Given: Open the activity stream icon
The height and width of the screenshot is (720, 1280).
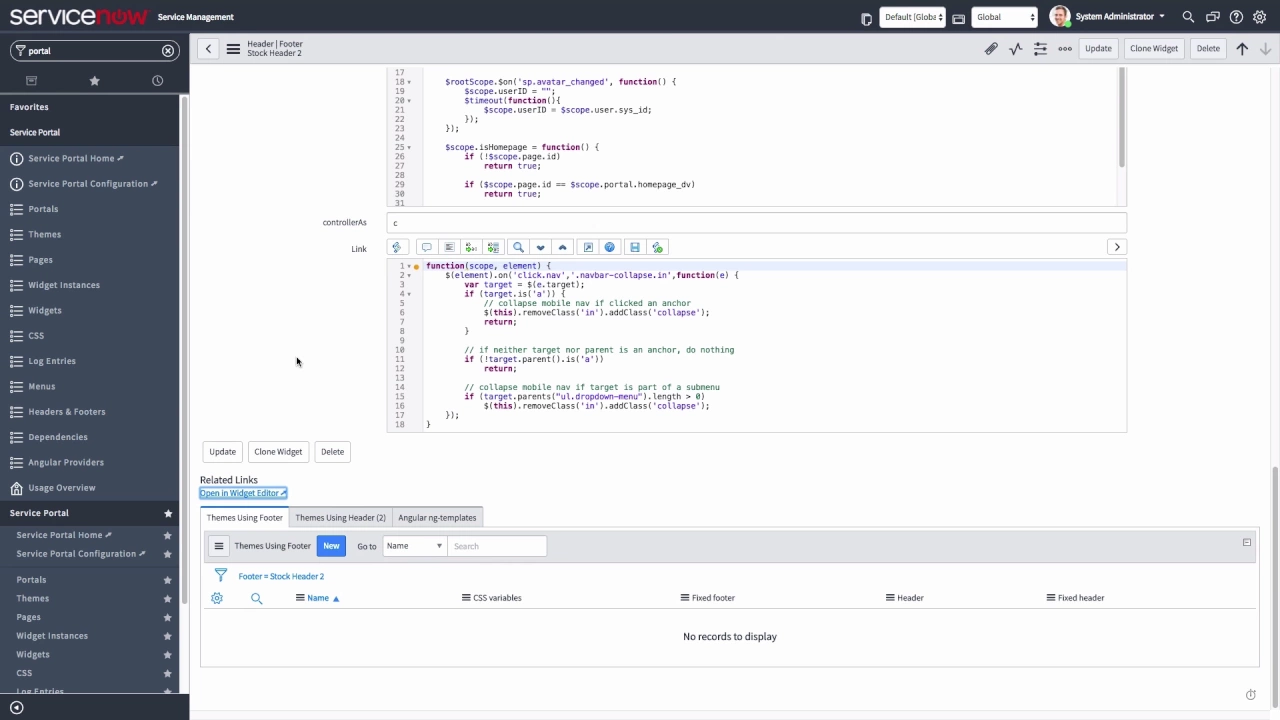Looking at the screenshot, I should 1015,48.
